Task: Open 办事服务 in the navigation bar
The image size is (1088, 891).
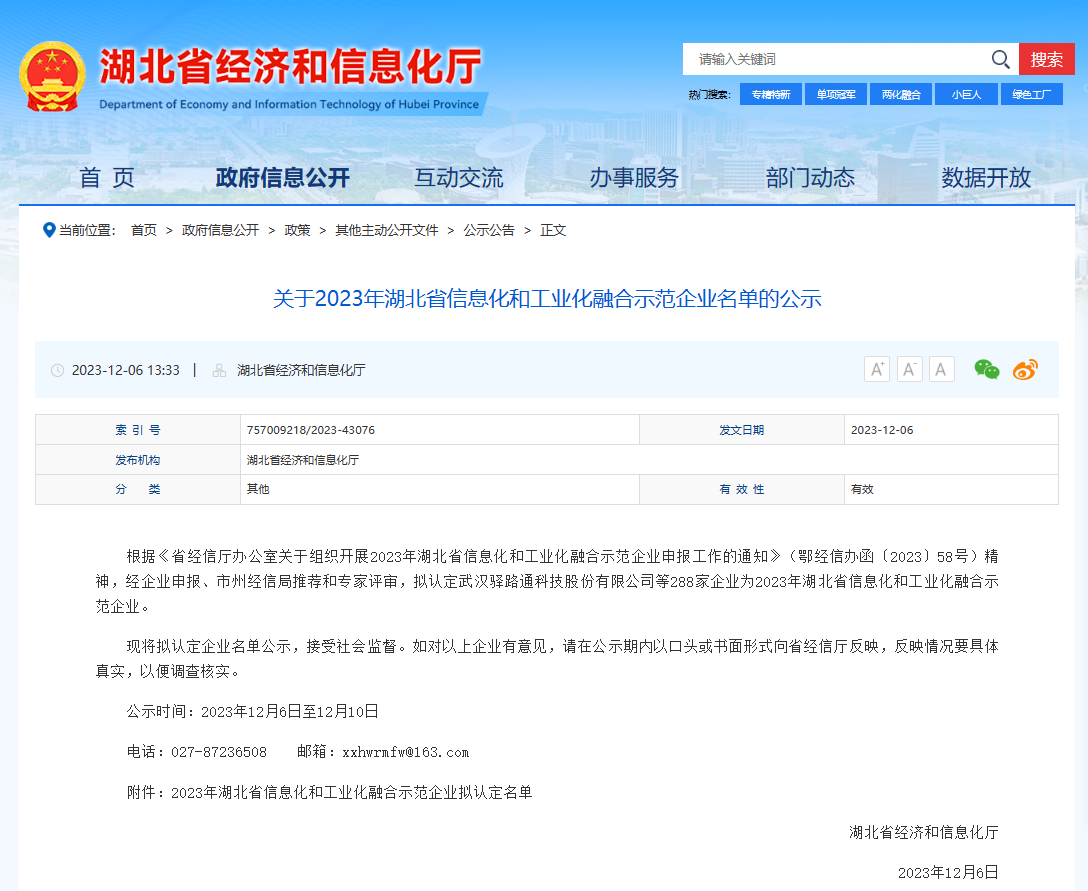Action: [x=634, y=178]
